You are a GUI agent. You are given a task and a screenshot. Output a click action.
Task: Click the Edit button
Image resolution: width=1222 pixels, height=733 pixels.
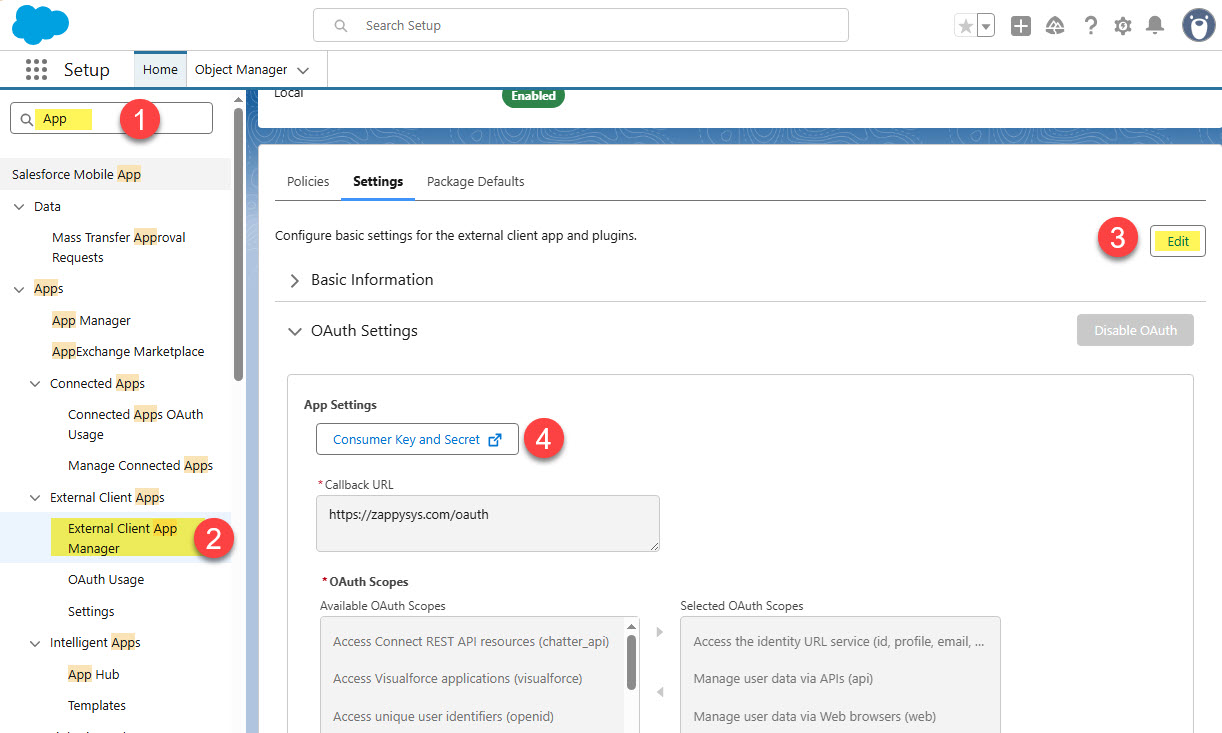1177,241
